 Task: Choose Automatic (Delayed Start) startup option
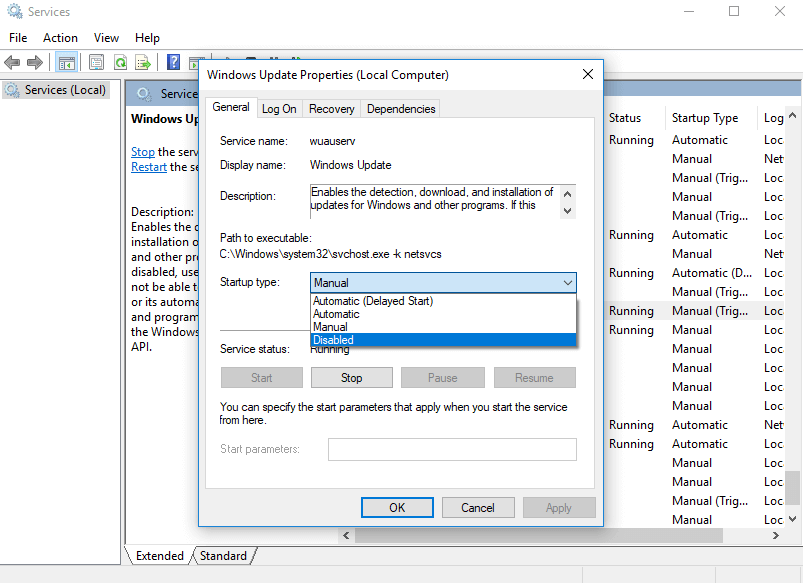(x=443, y=301)
